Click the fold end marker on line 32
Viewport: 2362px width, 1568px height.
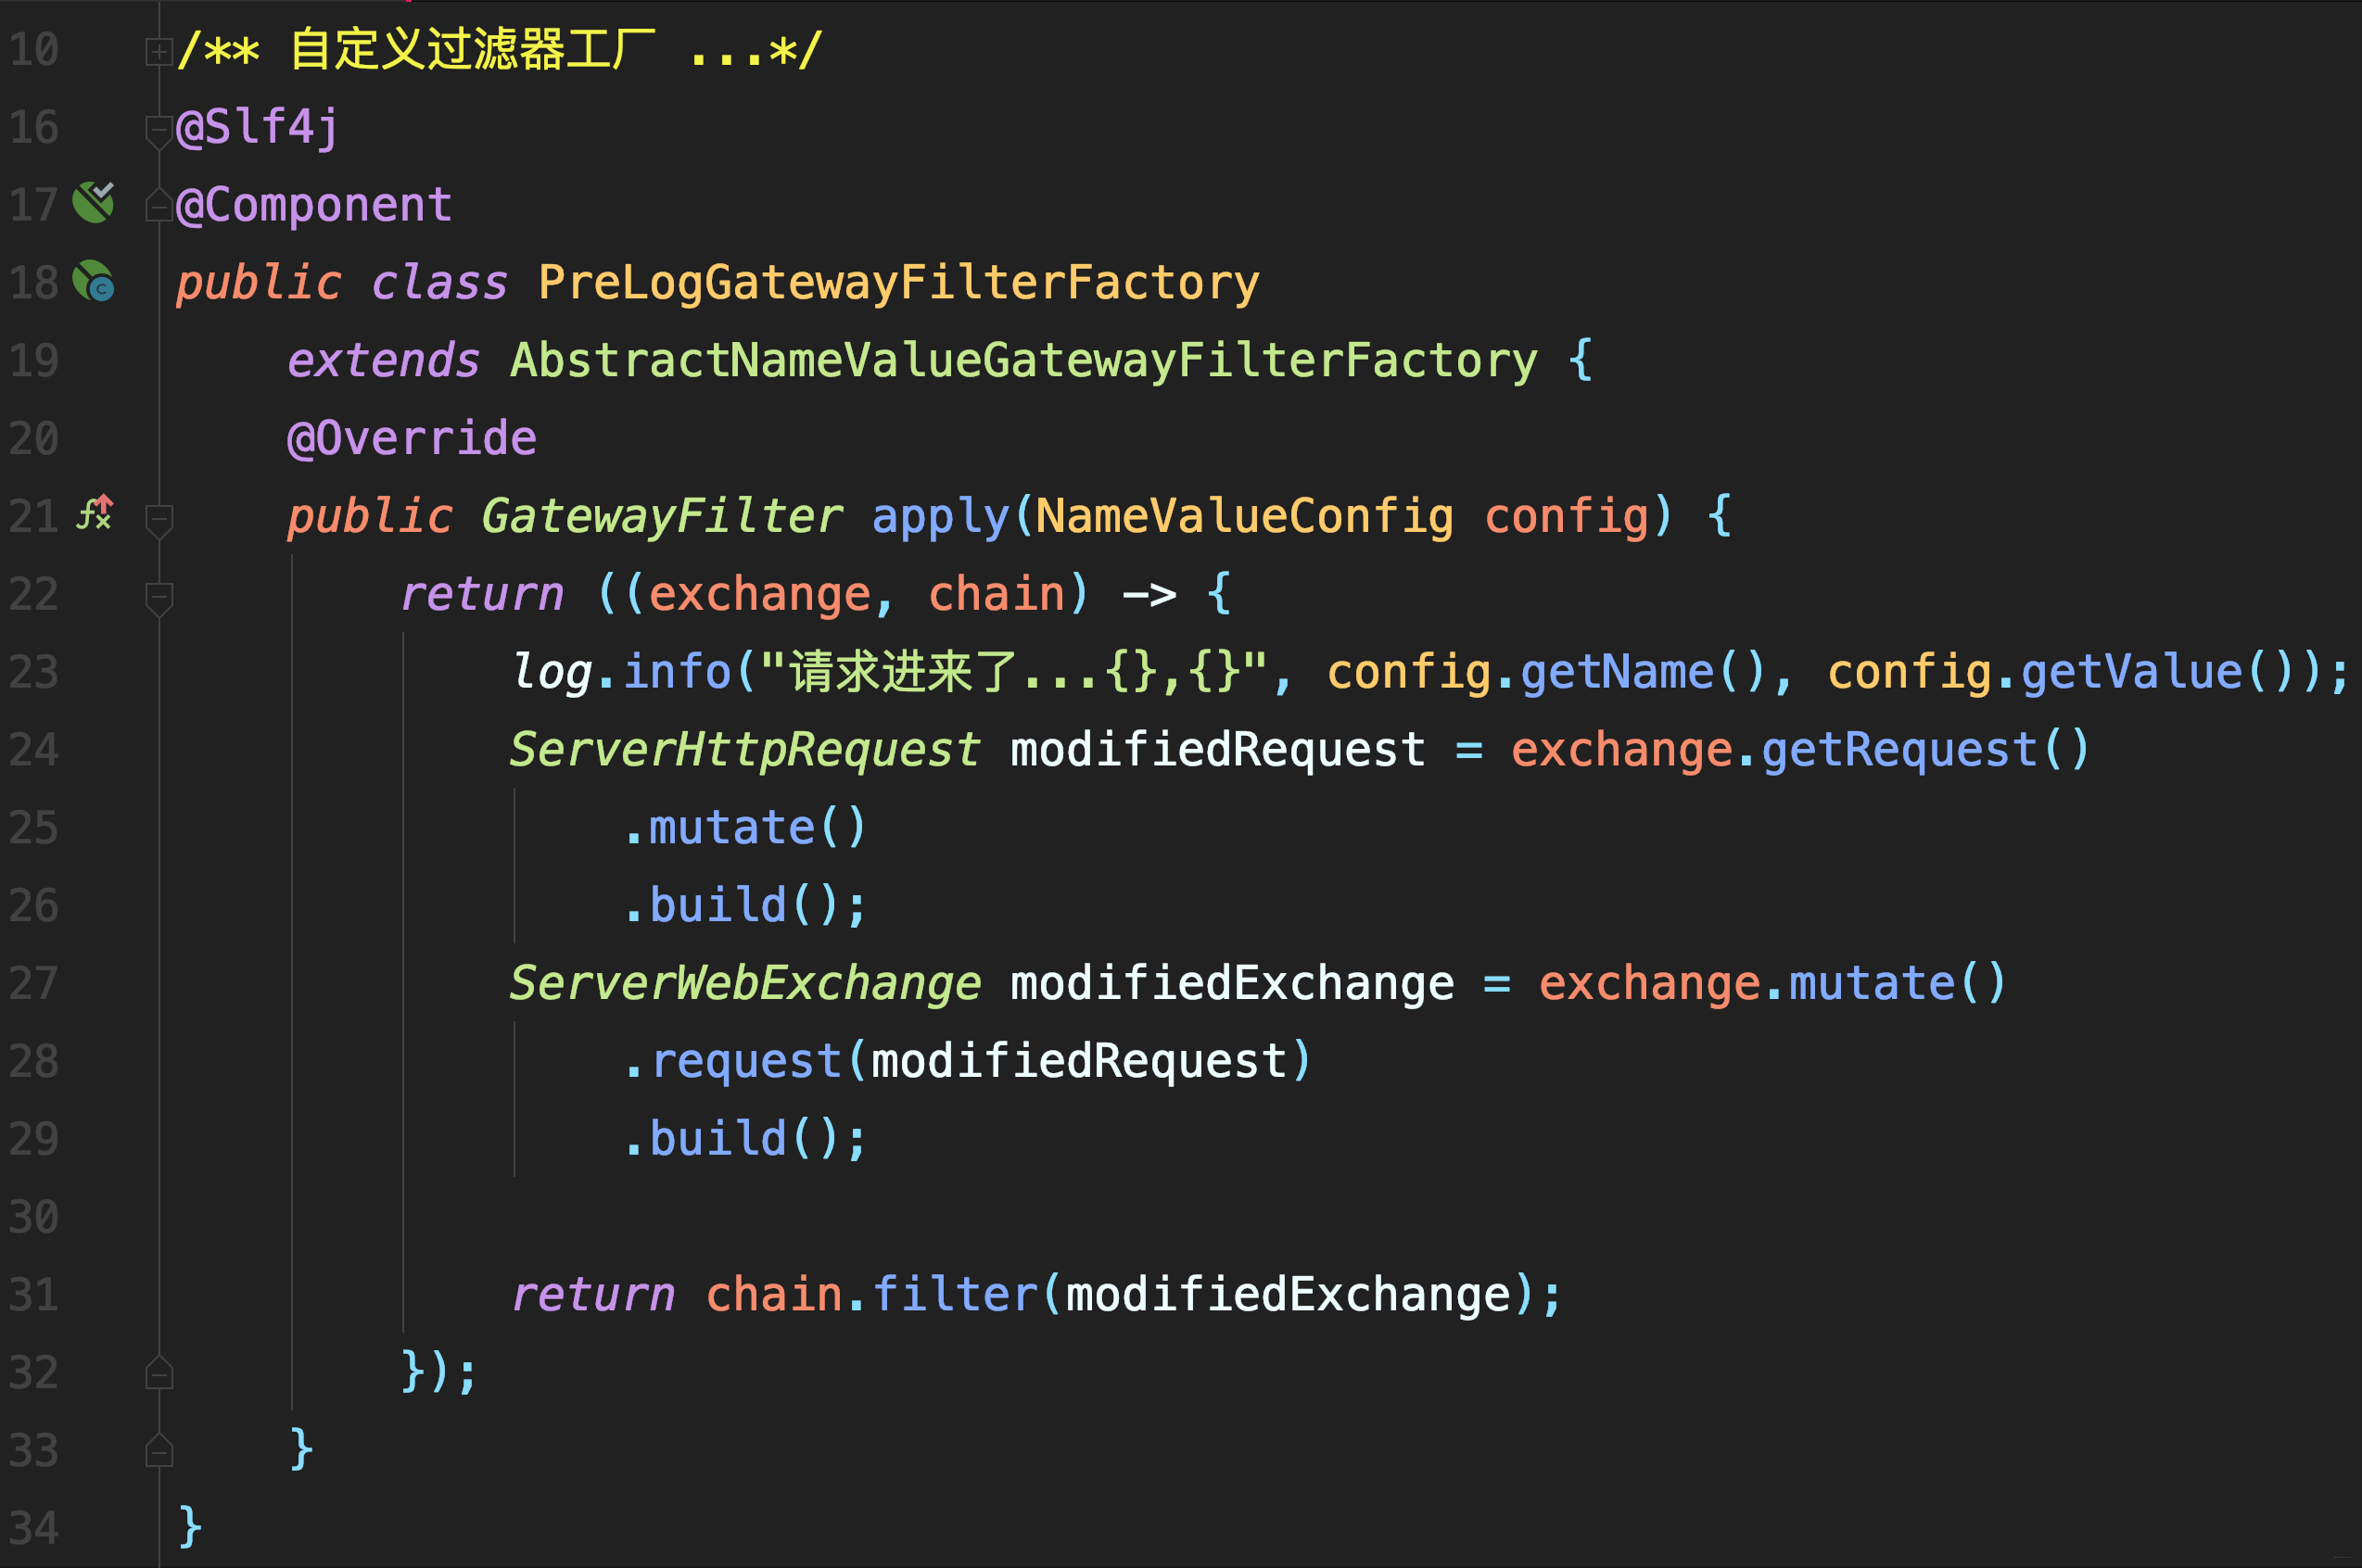[158, 1373]
